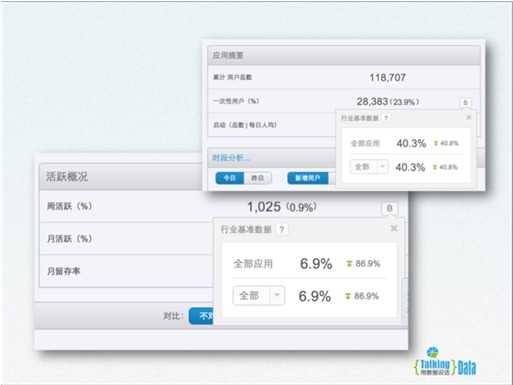The height and width of the screenshot is (385, 513).
Task: Close the 40.3% benchmark popup
Action: [x=468, y=117]
